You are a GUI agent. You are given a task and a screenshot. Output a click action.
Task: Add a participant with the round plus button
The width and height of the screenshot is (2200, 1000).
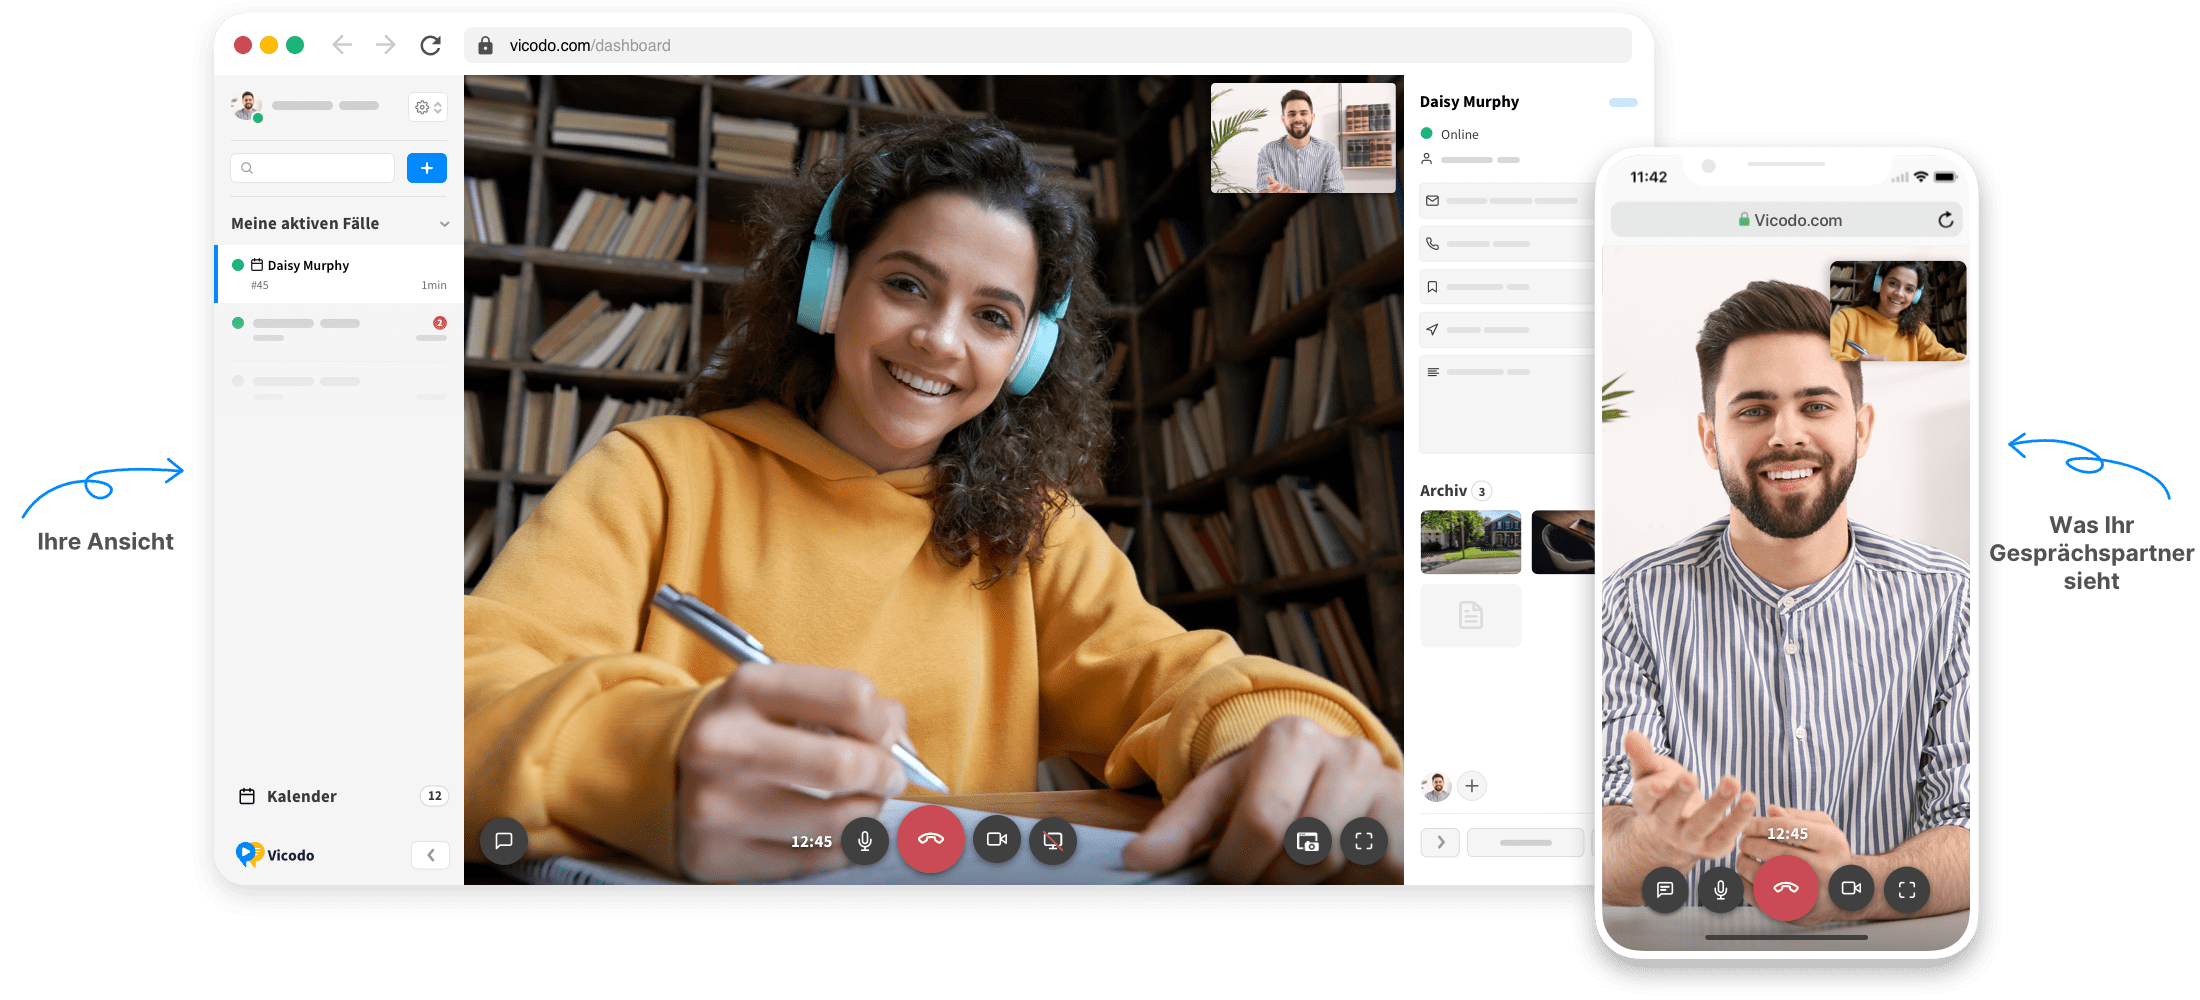pos(1472,786)
